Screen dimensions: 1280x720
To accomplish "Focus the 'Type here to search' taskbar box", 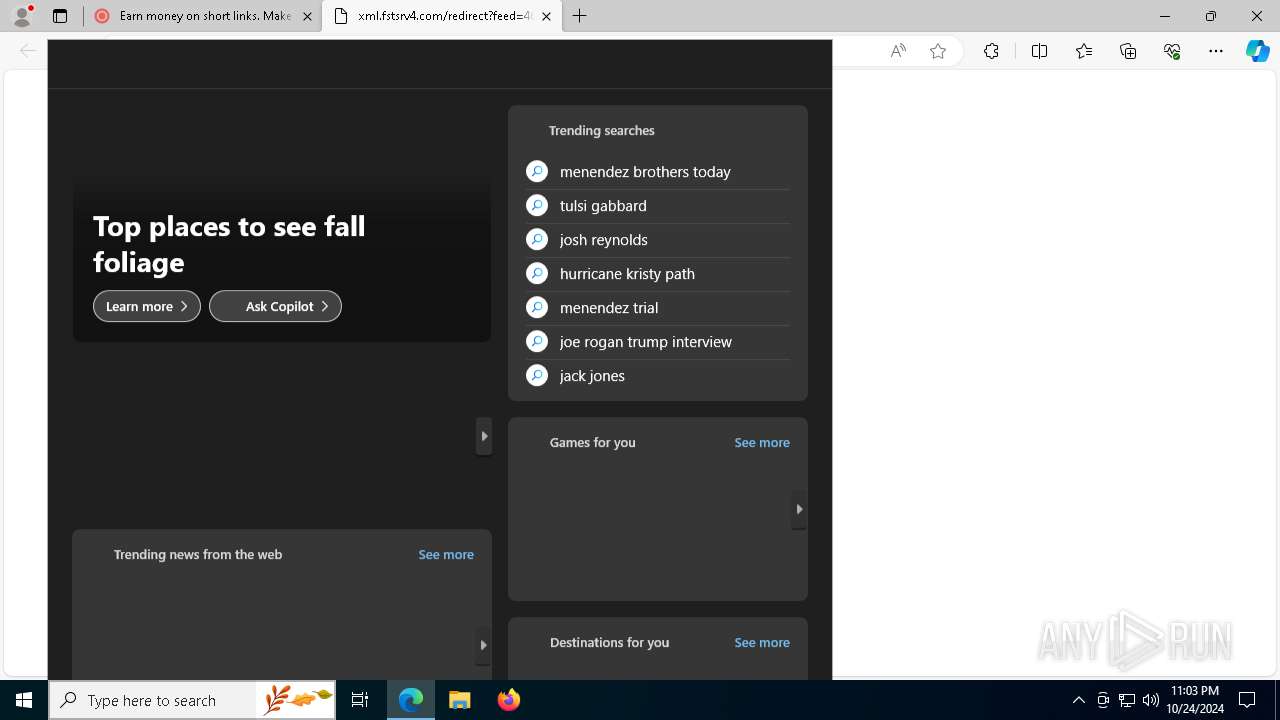I will tap(192, 700).
